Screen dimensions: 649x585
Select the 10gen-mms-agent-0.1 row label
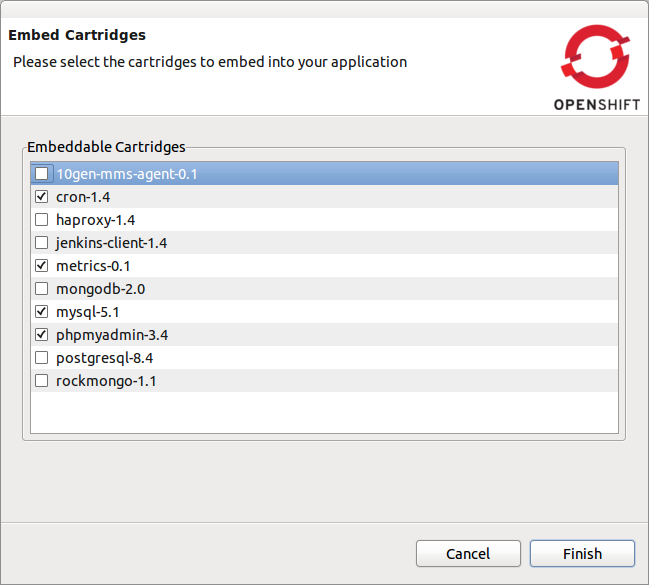(127, 174)
